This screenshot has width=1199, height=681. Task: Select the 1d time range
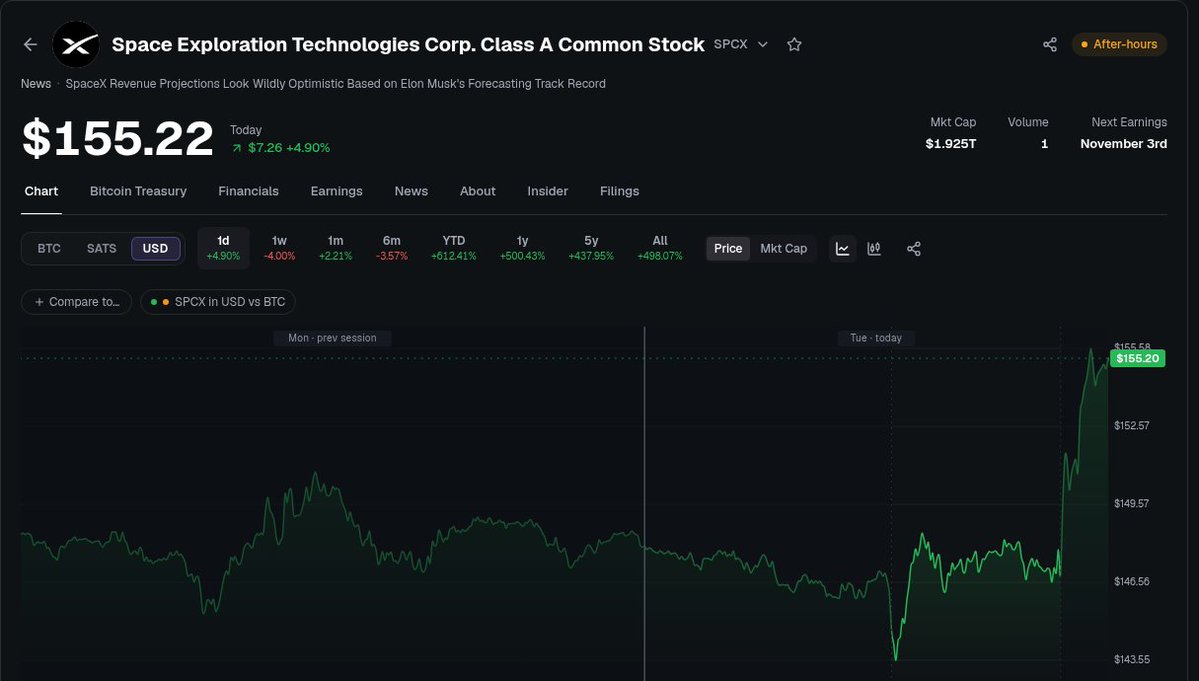223,248
